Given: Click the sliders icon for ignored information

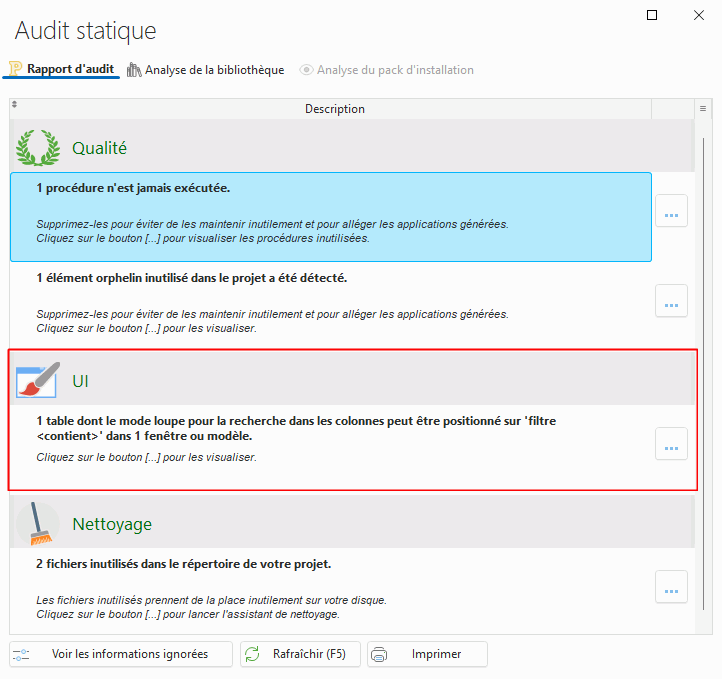Looking at the screenshot, I should click(x=21, y=654).
